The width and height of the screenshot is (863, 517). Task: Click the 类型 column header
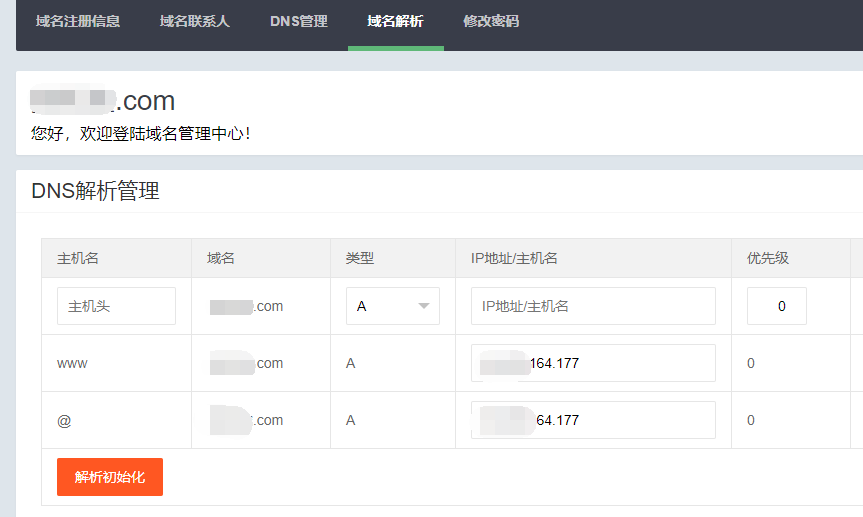[360, 258]
